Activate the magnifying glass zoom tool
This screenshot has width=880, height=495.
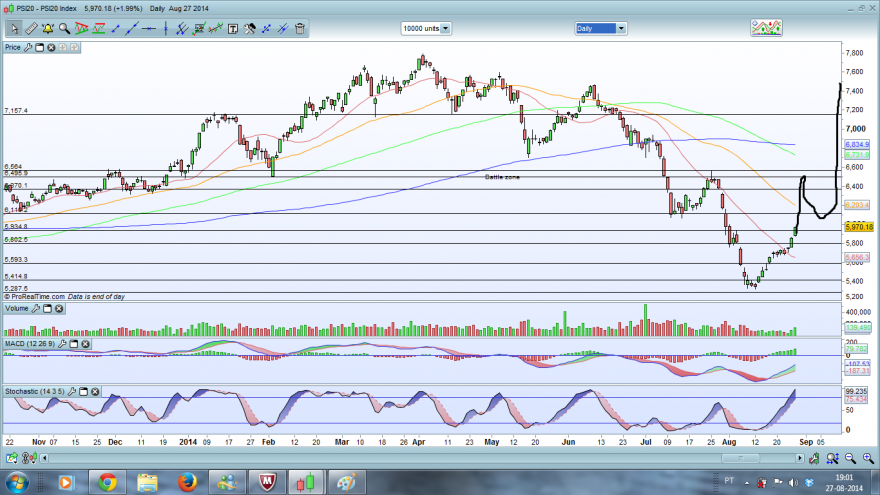tap(65, 29)
